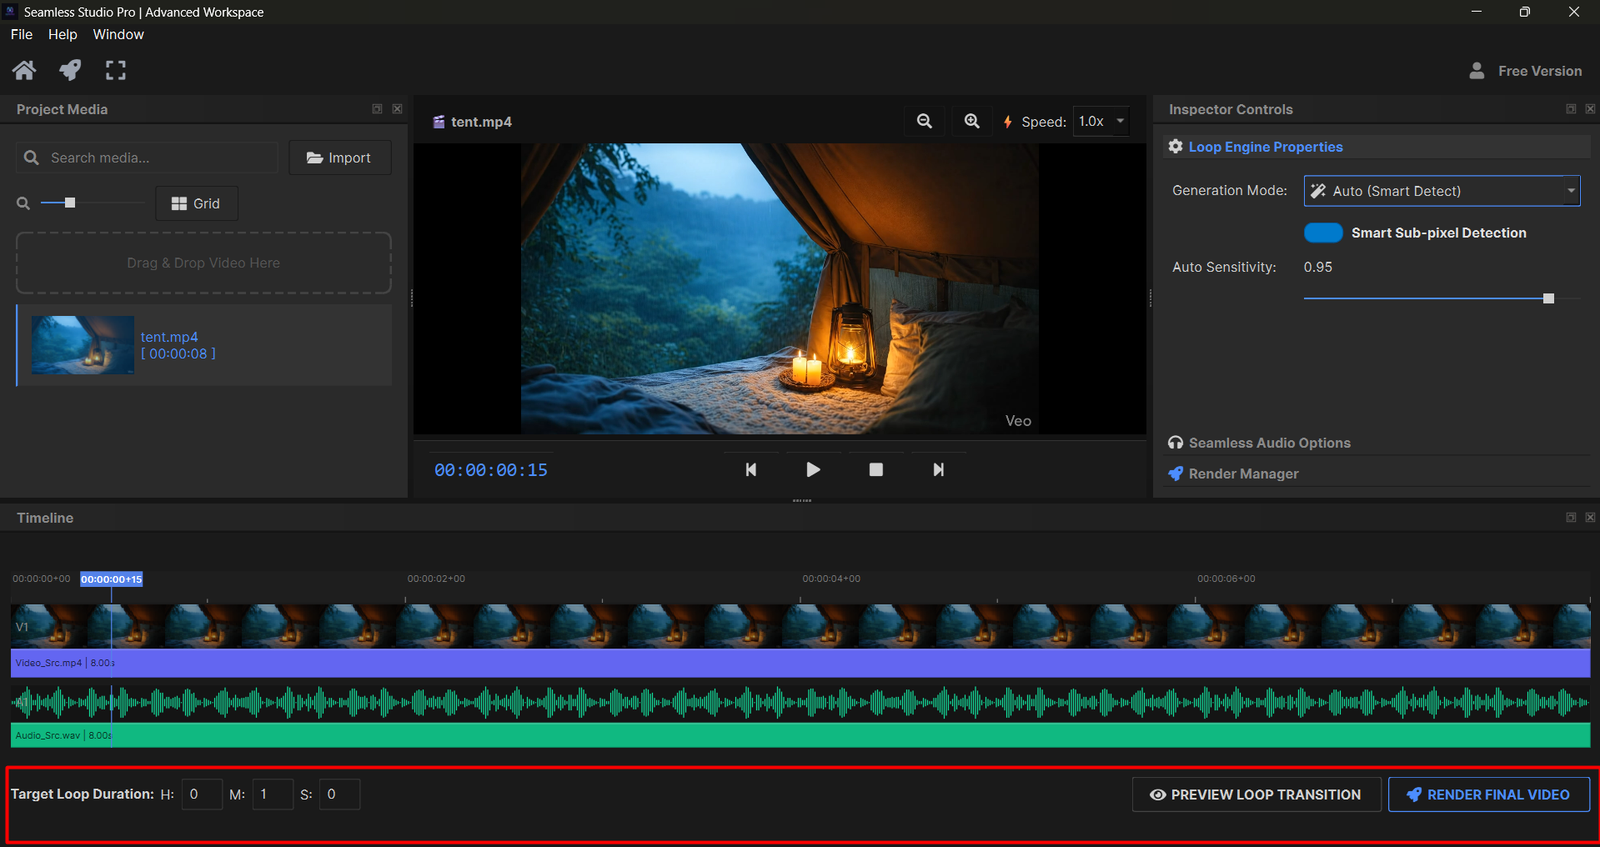Screen dimensions: 1600x847
Task: Skip to previous frame marker
Action: point(751,469)
